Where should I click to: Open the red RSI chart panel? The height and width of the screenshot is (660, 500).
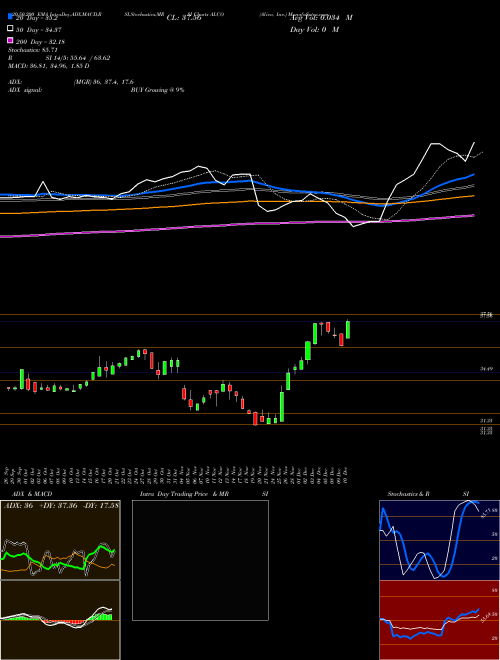coord(439,620)
